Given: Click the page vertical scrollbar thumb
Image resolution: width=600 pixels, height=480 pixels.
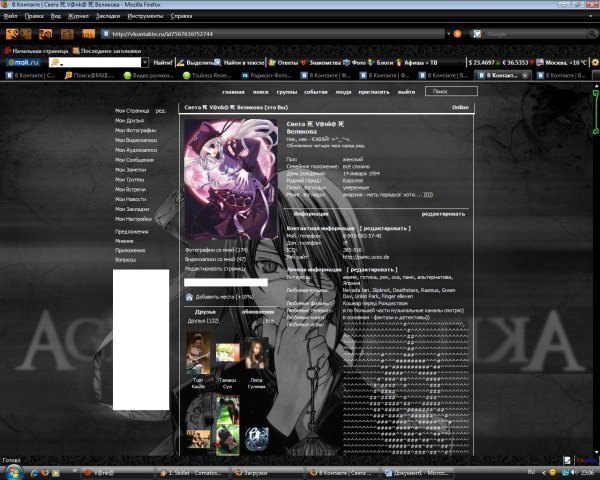Looking at the screenshot, I should [596, 112].
